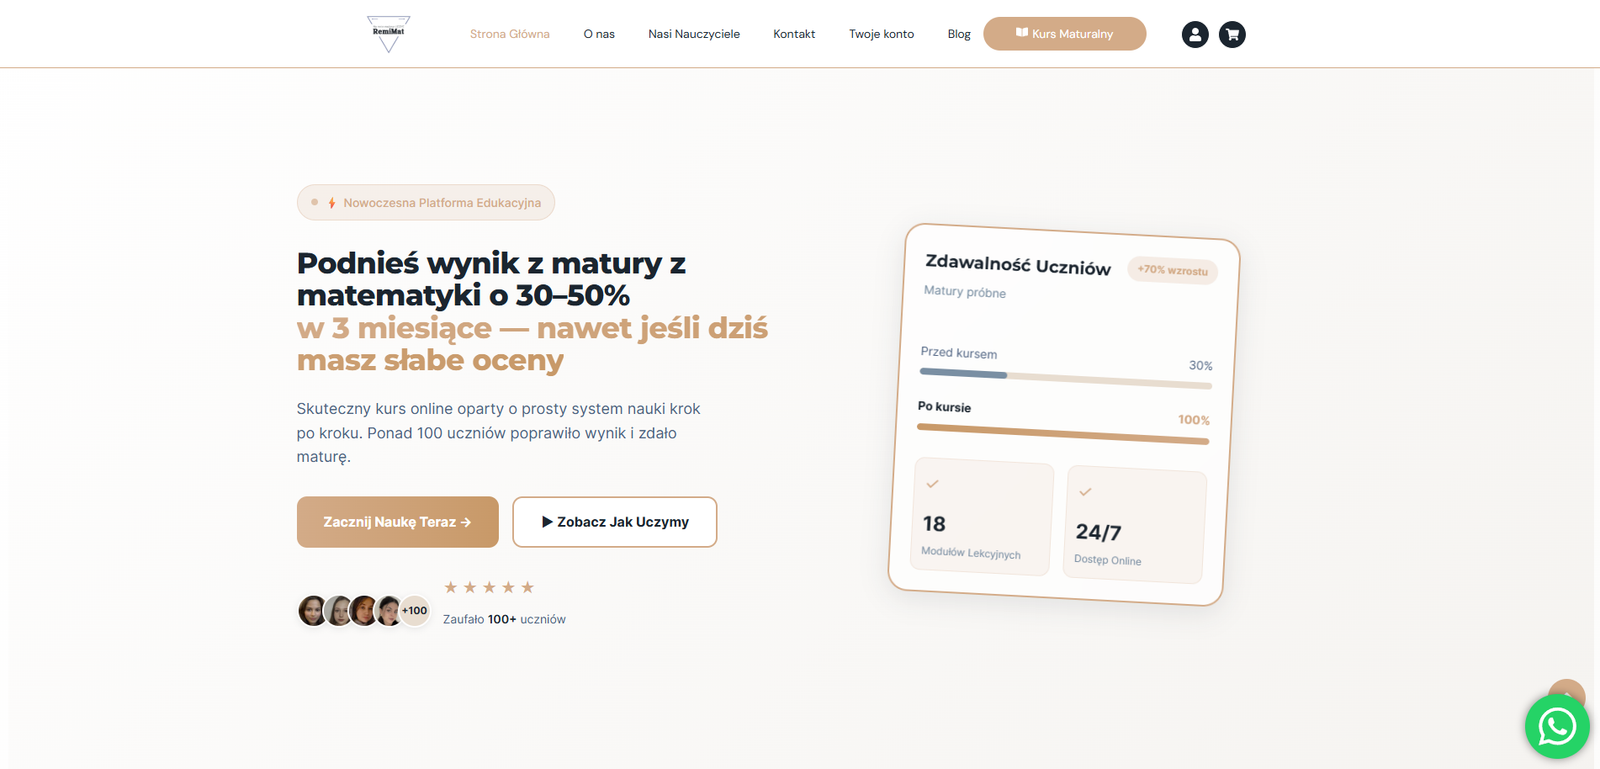Open the WhatsApp chat button
The height and width of the screenshot is (769, 1600).
coord(1556,727)
